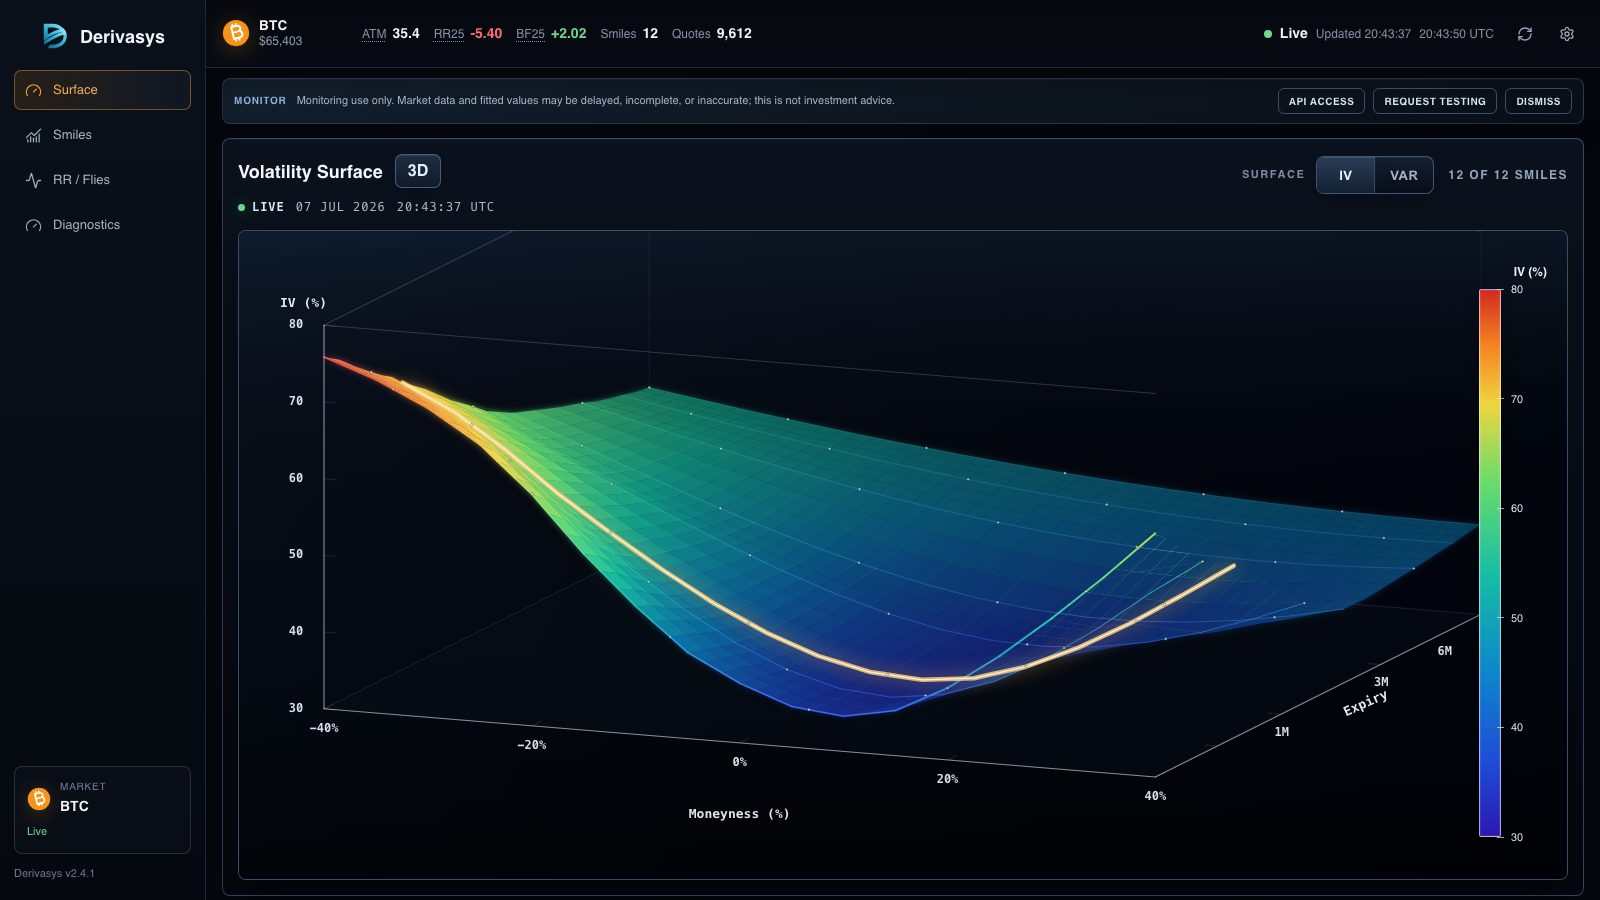This screenshot has height=900, width=1600.
Task: Click the Bitcoin icon in Market card
Action: (x=39, y=798)
